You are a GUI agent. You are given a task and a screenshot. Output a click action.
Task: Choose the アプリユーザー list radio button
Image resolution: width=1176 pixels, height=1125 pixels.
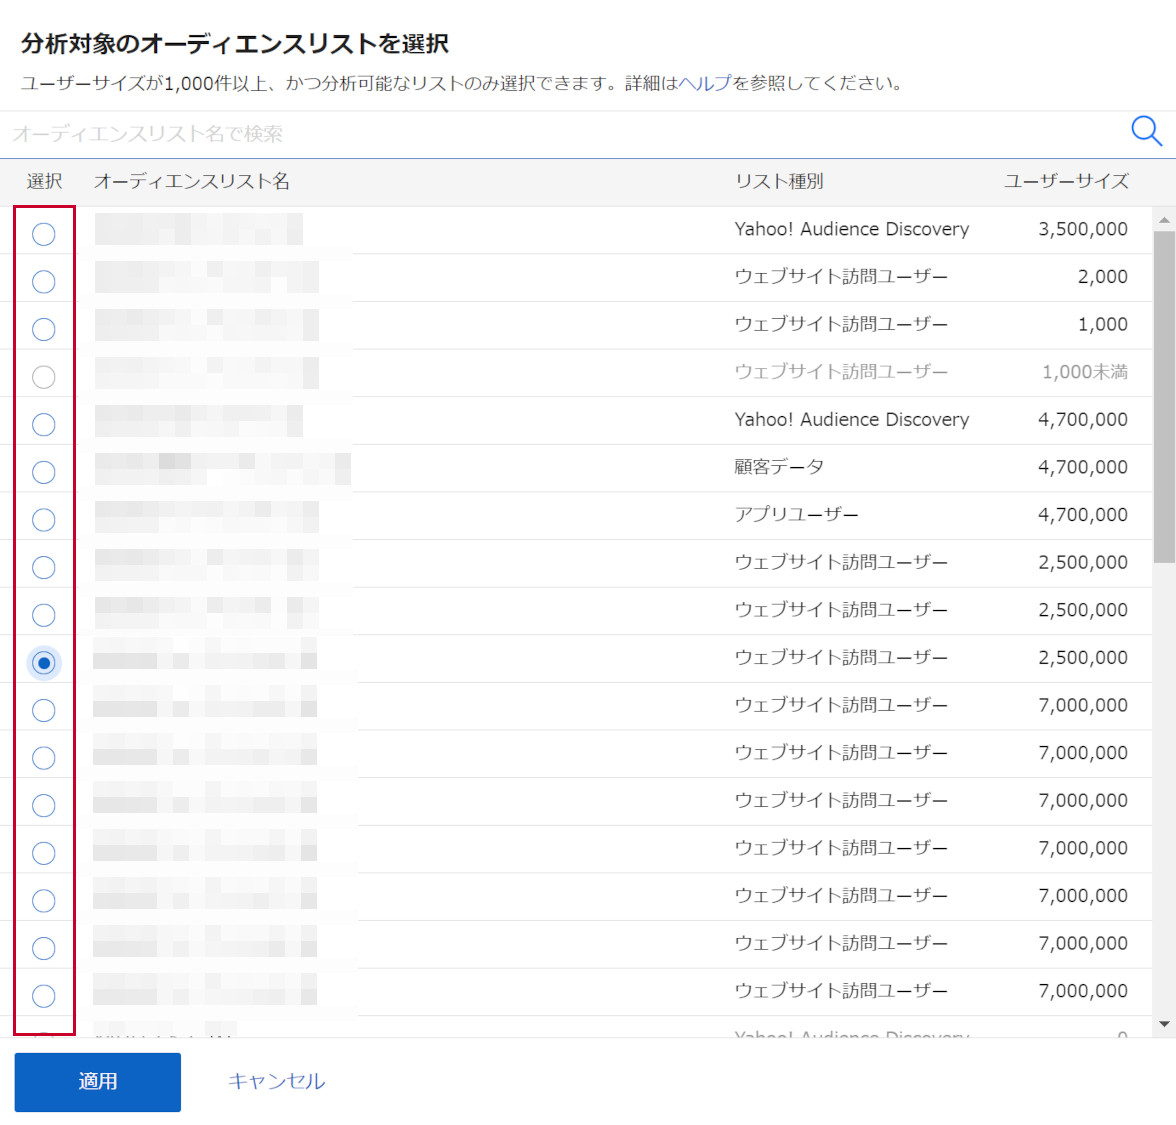tap(44, 520)
